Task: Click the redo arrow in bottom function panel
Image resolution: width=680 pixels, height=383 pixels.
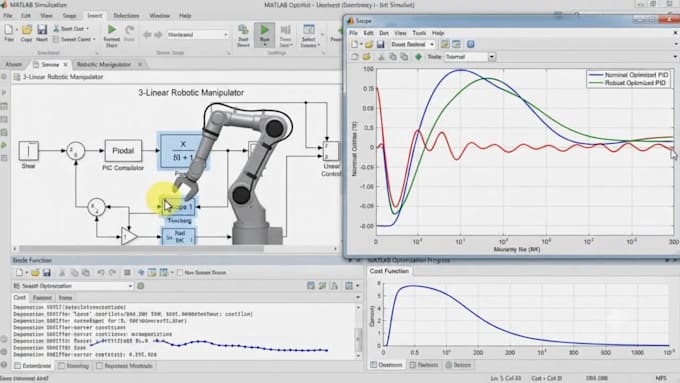Action: click(112, 272)
